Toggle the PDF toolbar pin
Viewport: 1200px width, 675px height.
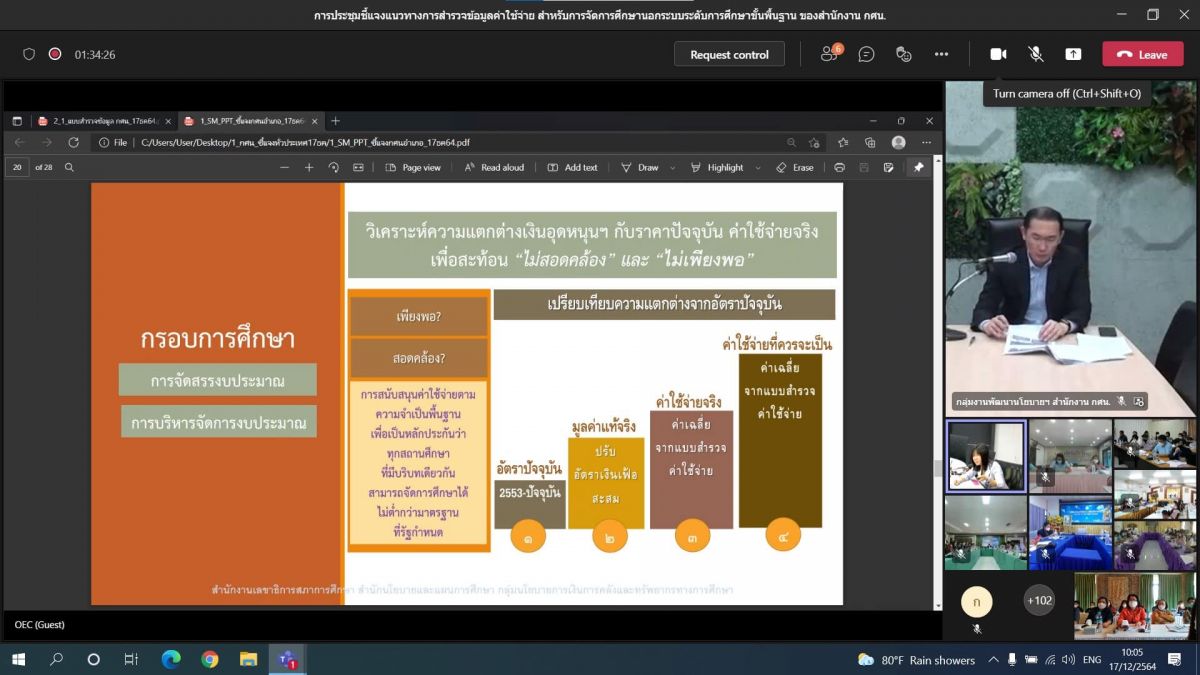tap(918, 167)
